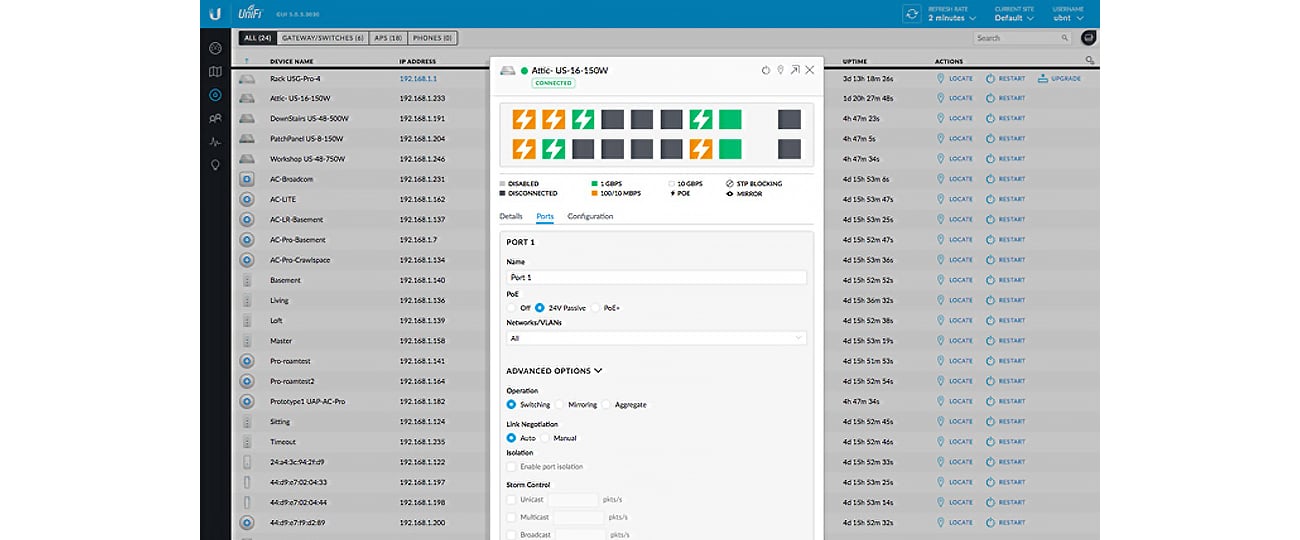
Task: Click the port Name input field
Action: pos(656,277)
